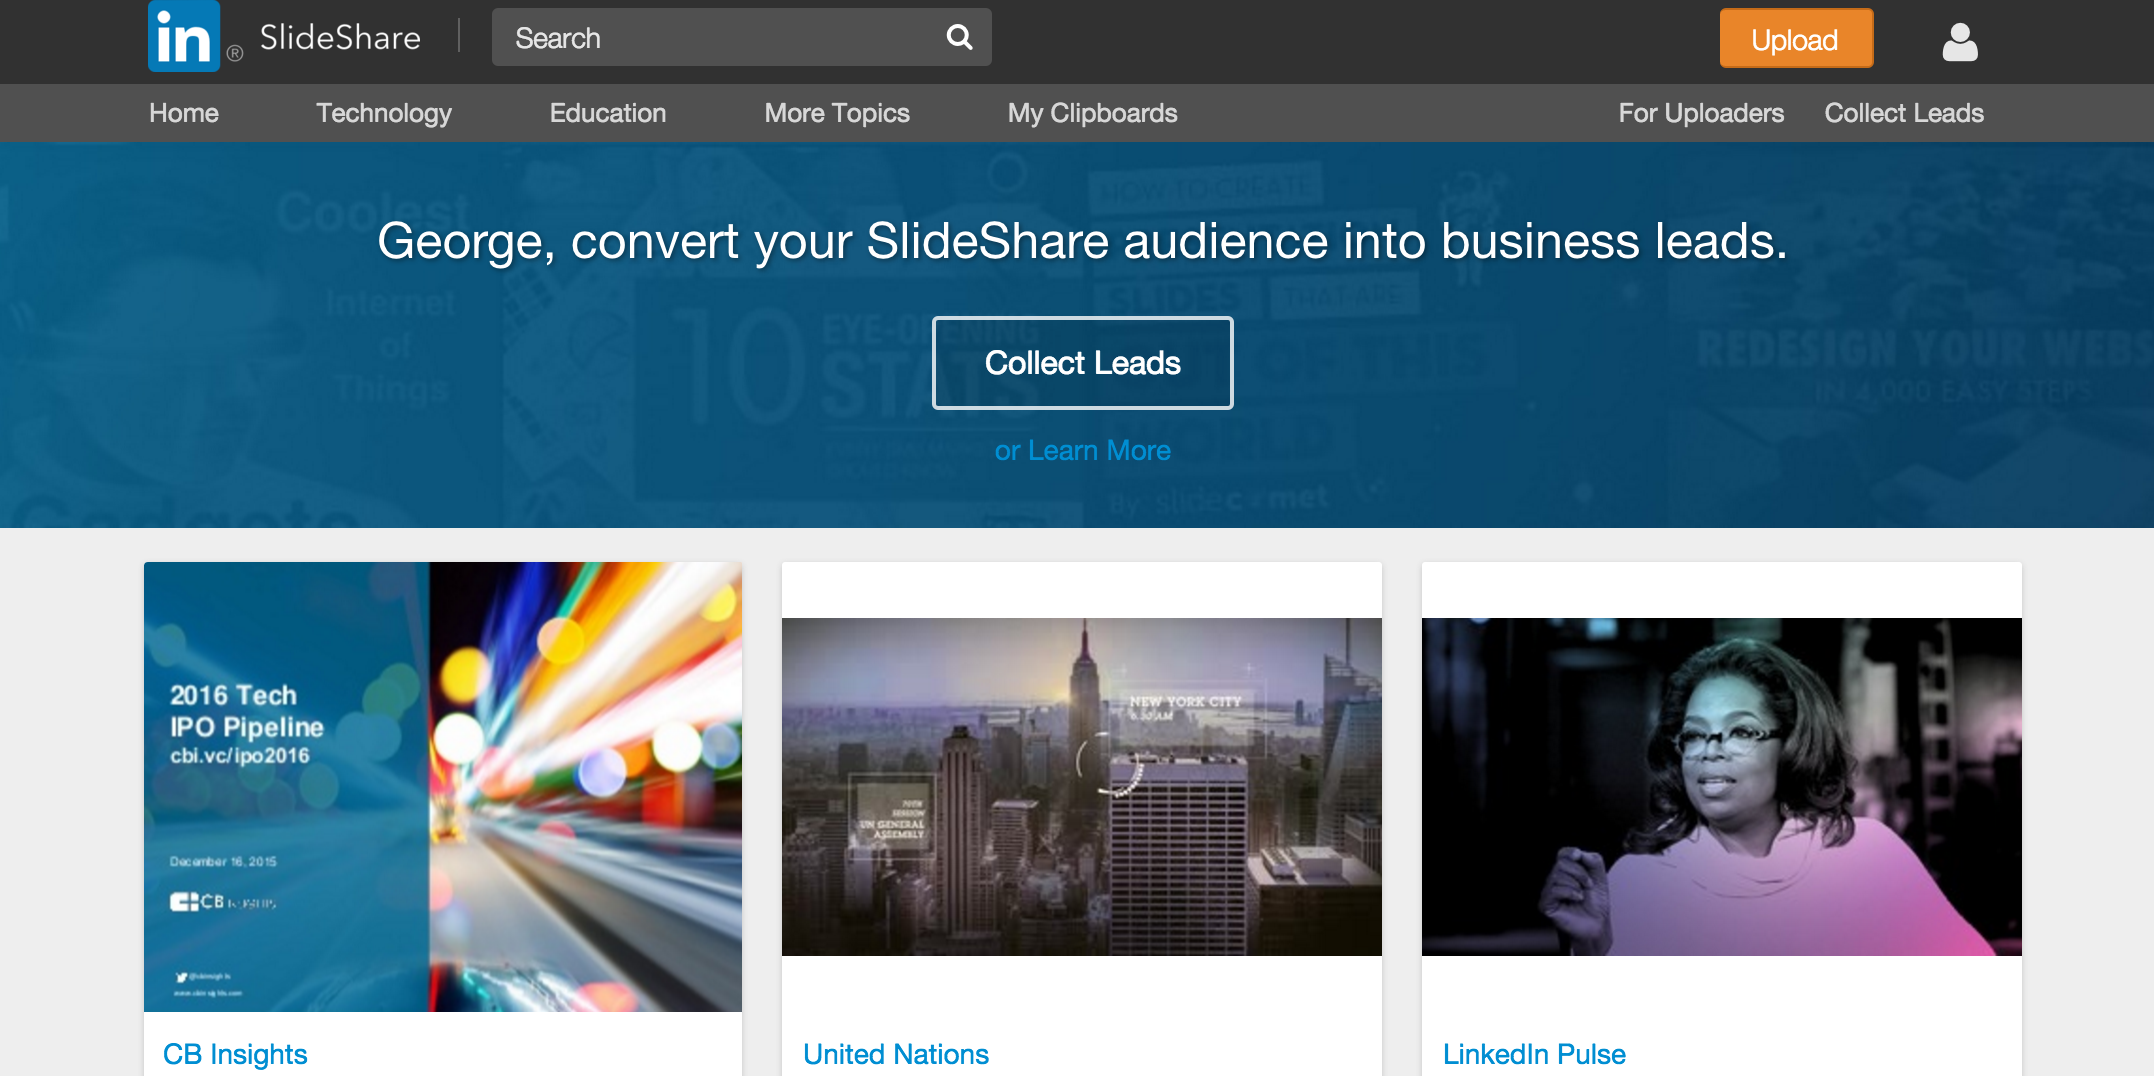Expand the More Topics menu
The image size is (2154, 1076).
coord(837,113)
